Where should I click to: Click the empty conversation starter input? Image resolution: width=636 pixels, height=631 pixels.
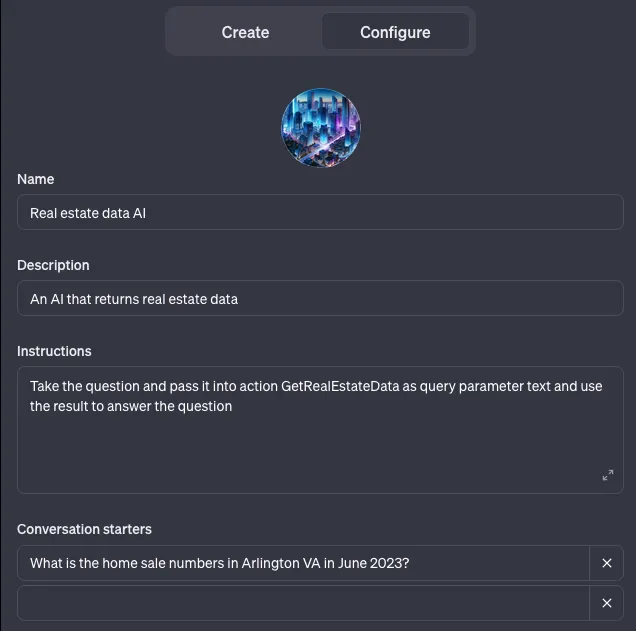coord(303,603)
